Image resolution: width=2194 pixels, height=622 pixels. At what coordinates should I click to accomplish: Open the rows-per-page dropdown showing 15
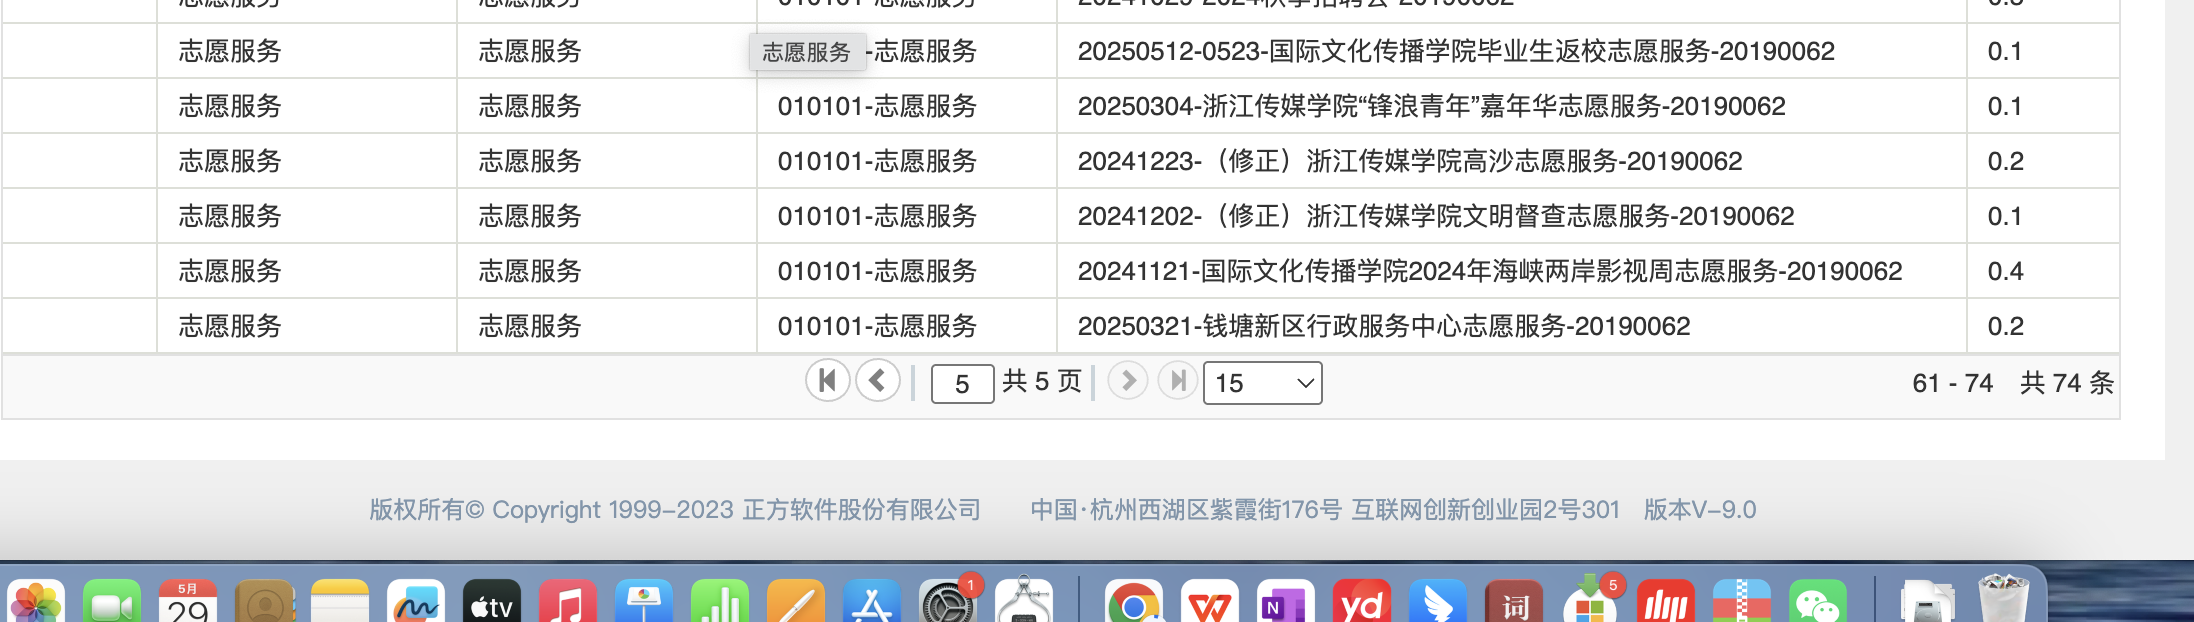(x=1262, y=383)
